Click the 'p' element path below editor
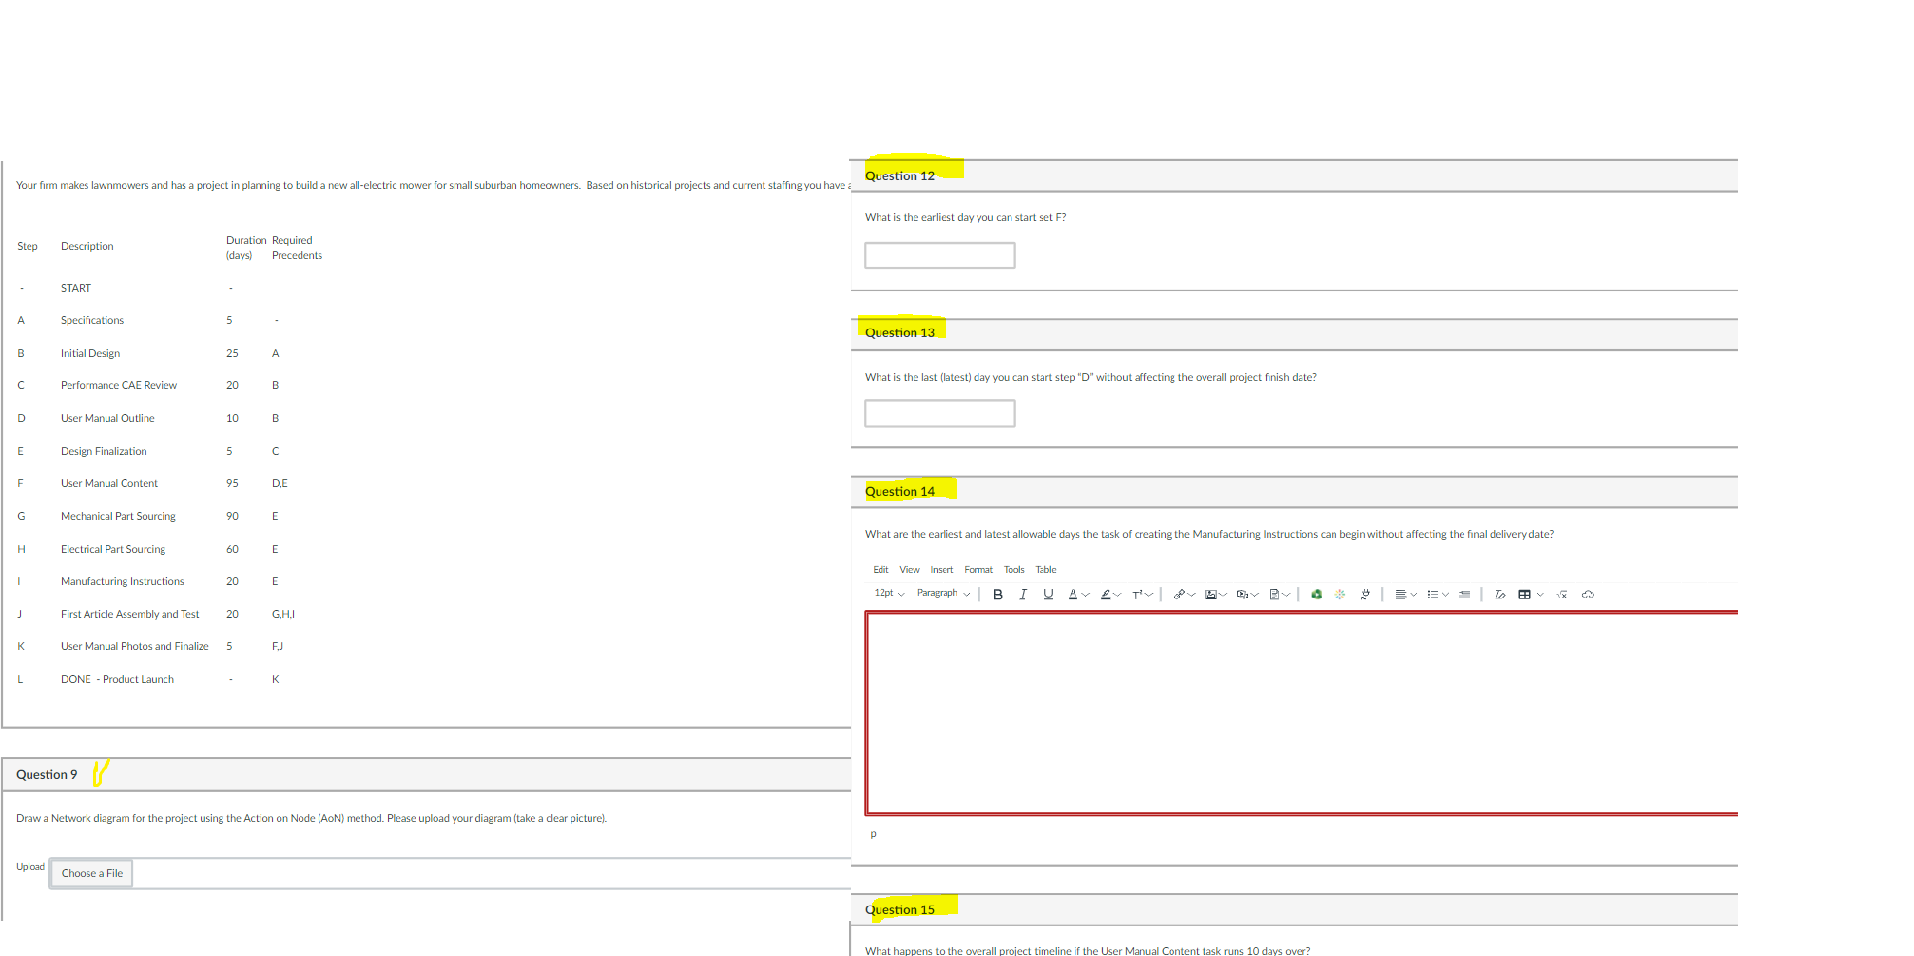Image resolution: width=1914 pixels, height=956 pixels. [x=873, y=834]
